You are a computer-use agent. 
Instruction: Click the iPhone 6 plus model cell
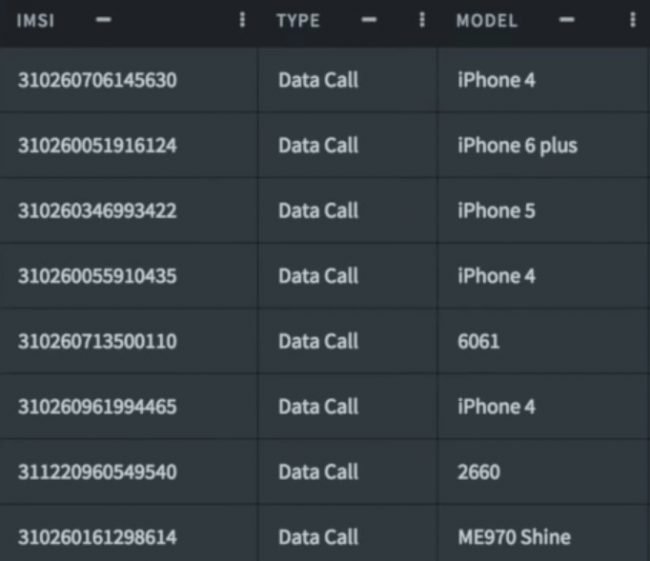click(x=517, y=146)
